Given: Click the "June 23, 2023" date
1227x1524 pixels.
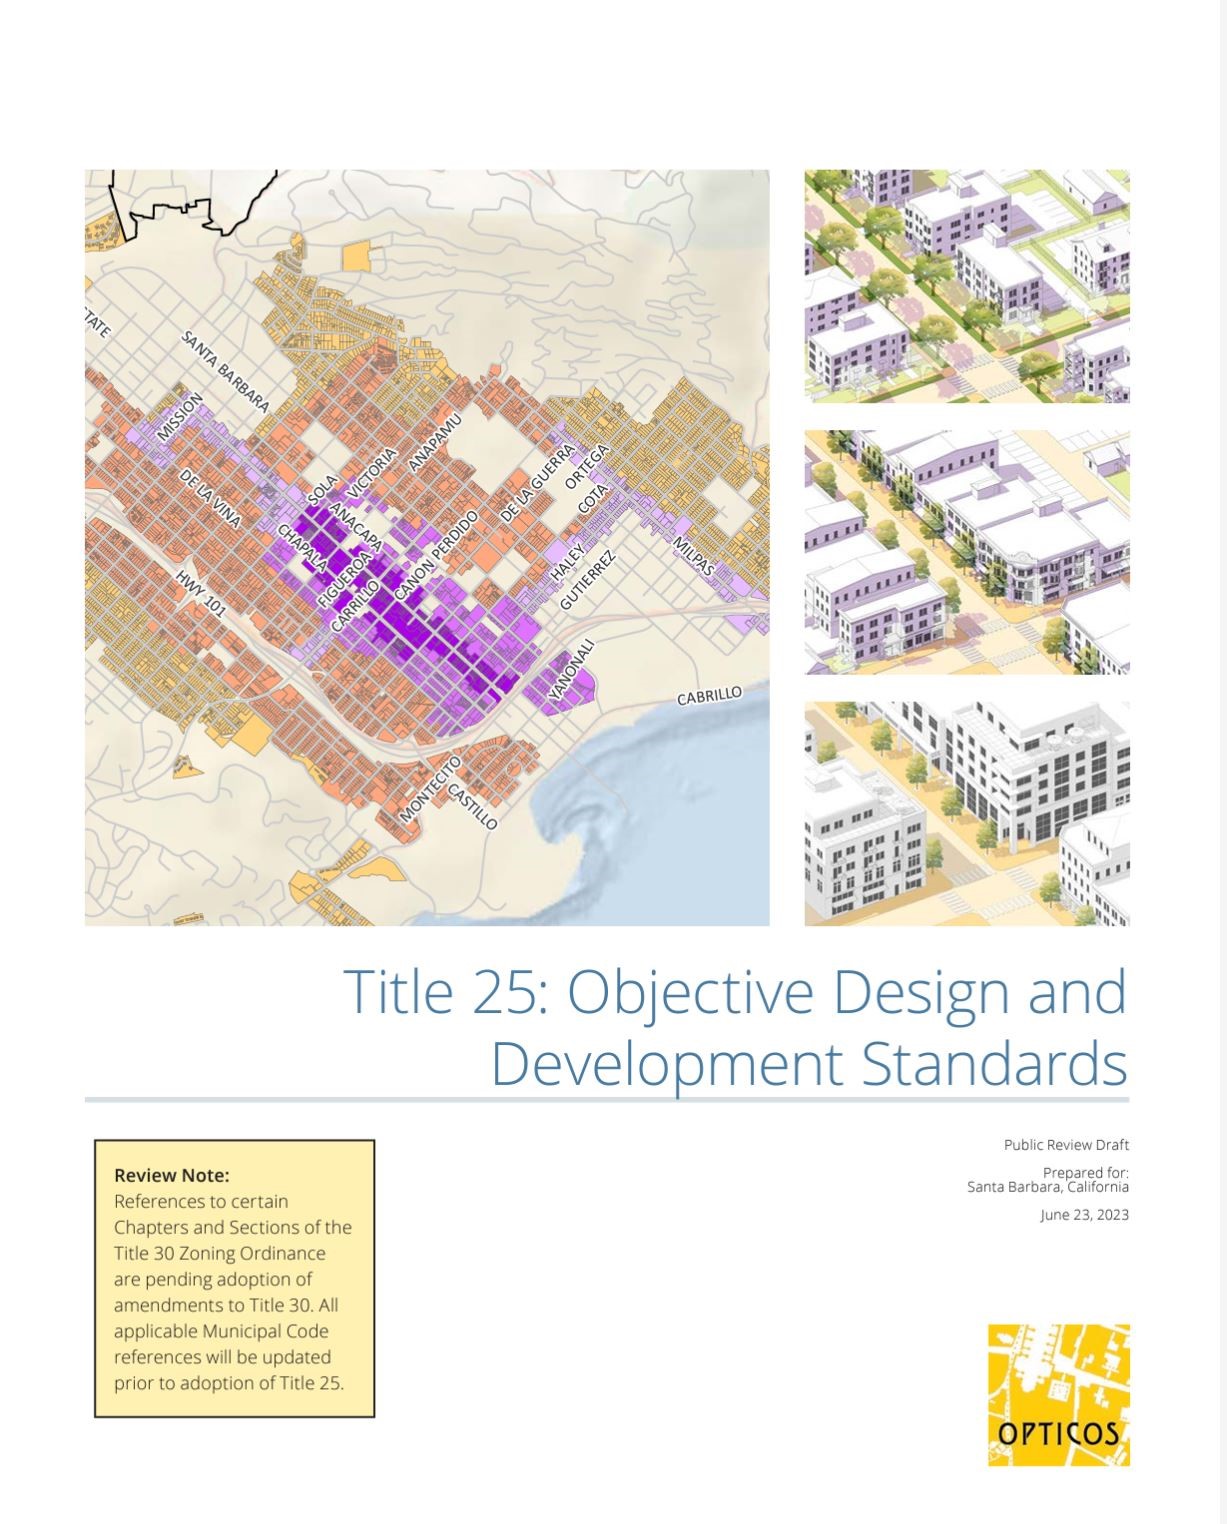Looking at the screenshot, I should (x=1084, y=1215).
